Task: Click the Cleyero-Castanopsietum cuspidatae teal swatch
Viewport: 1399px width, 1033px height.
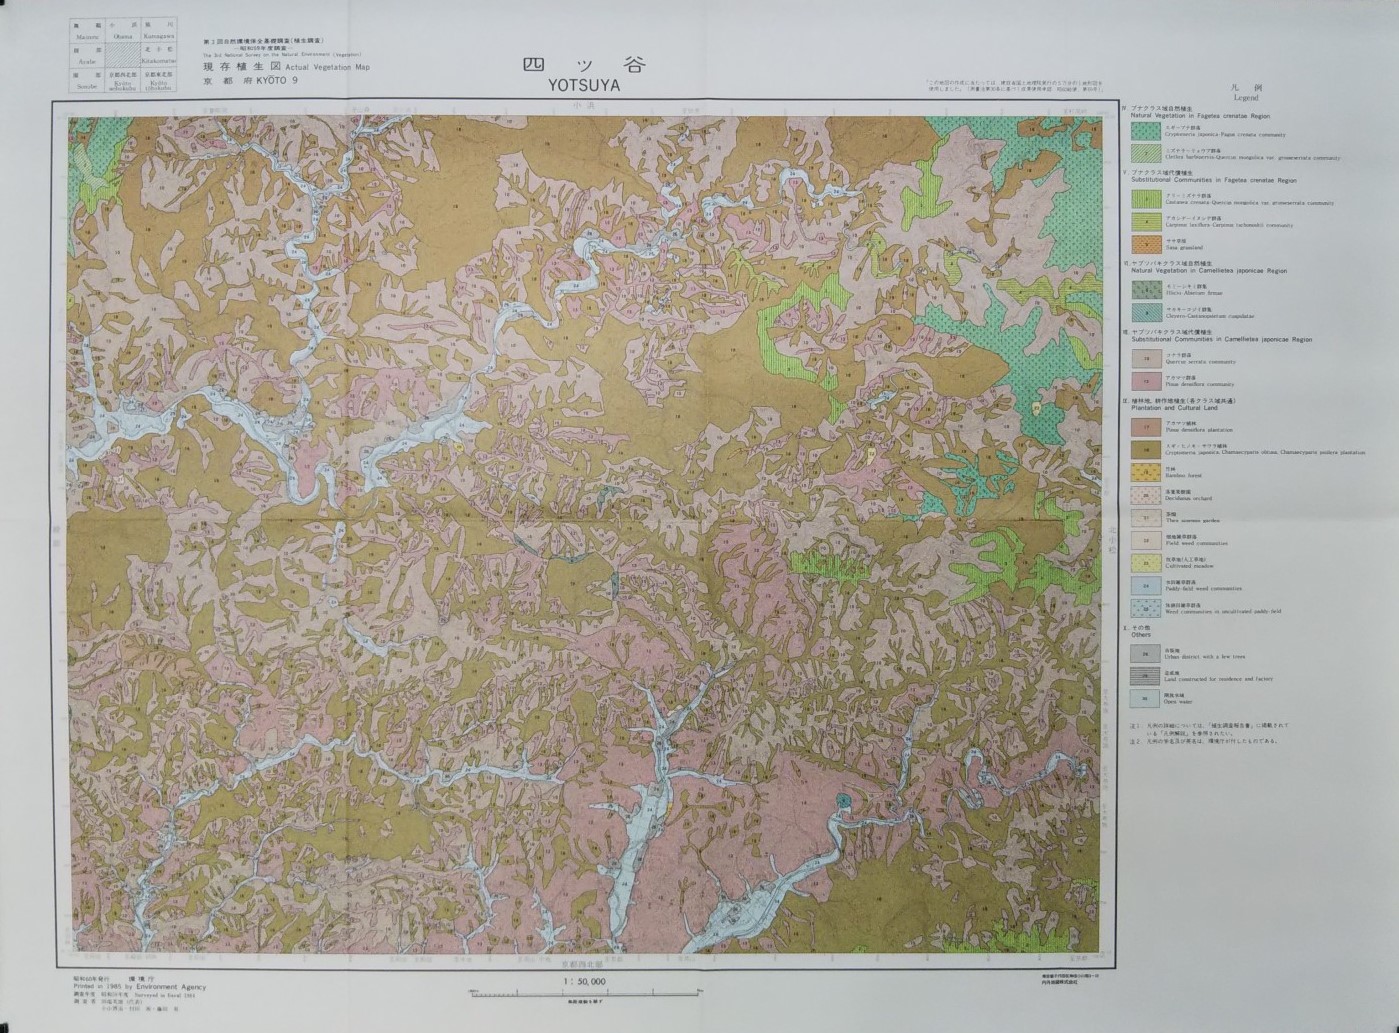Action: click(1147, 313)
